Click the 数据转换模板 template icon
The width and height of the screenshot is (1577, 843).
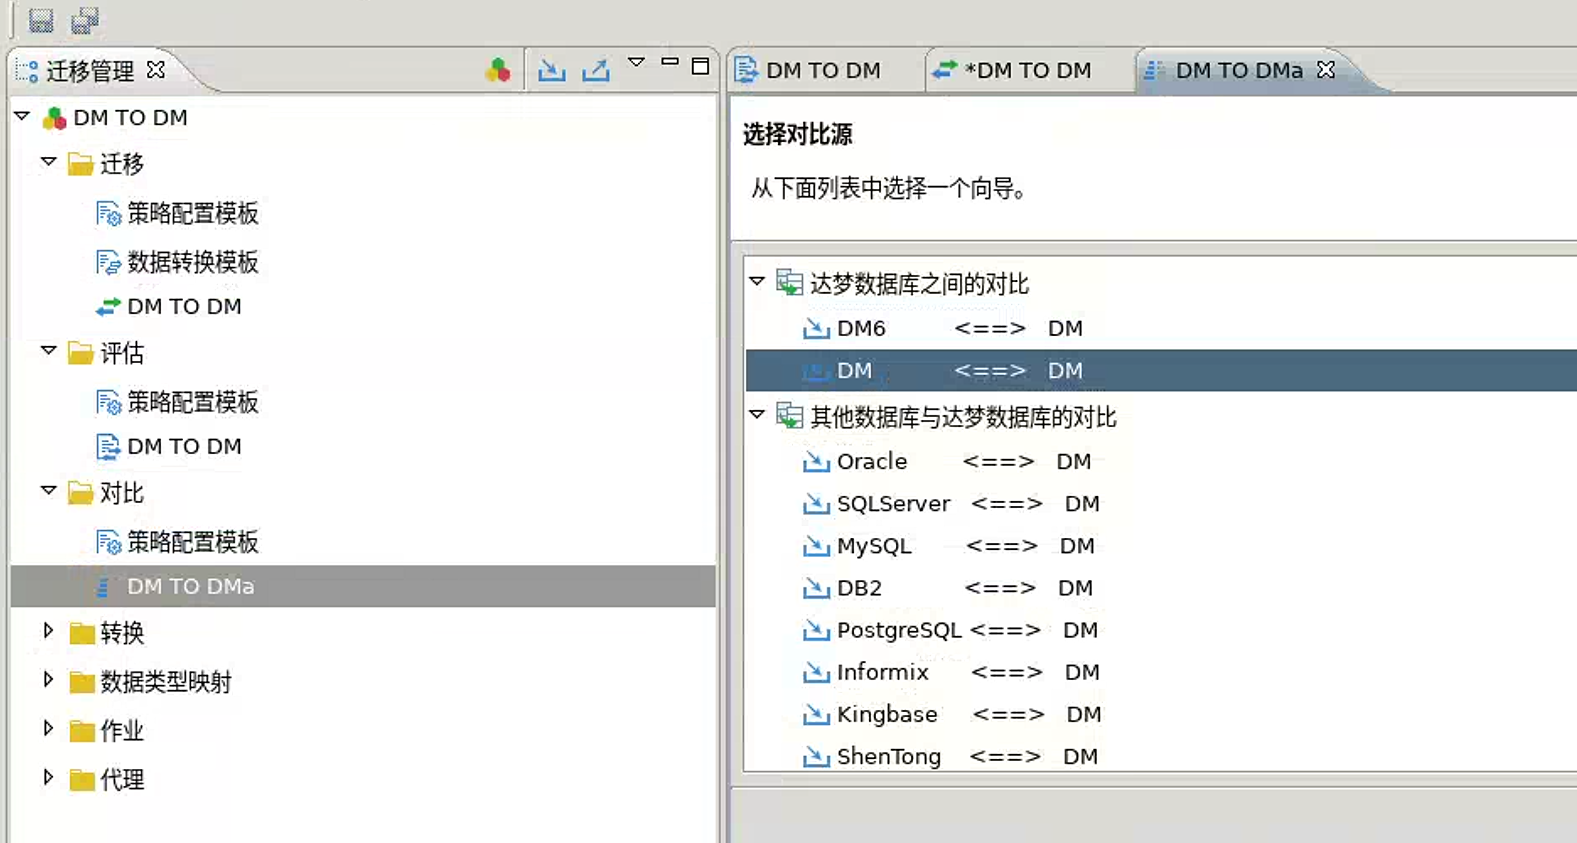pyautogui.click(x=108, y=262)
